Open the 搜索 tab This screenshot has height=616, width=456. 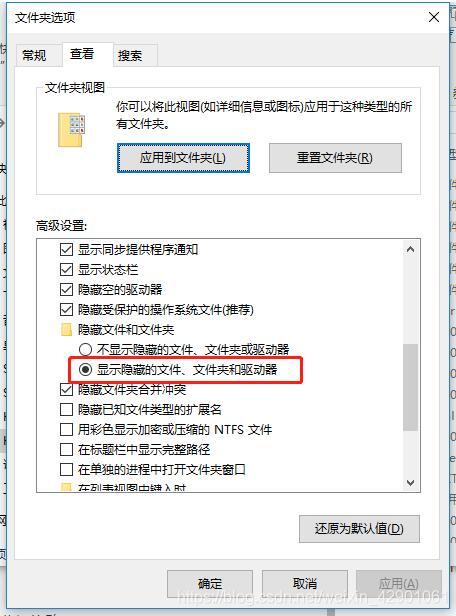(130, 55)
